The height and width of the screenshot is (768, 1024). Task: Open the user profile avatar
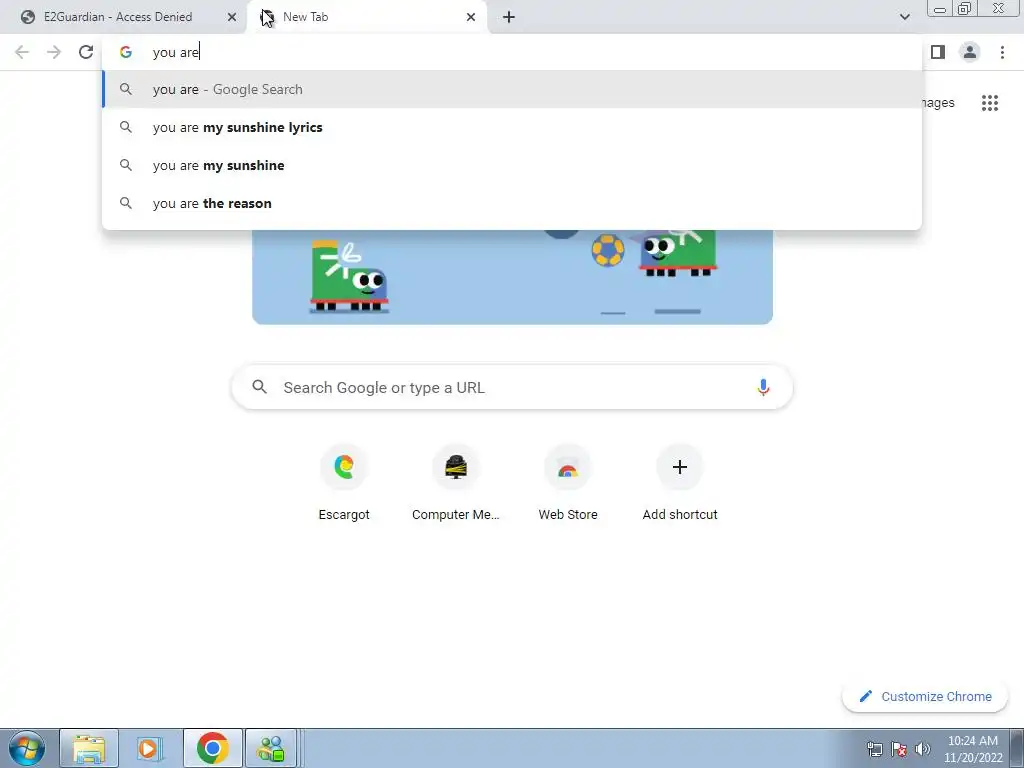pyautogui.click(x=970, y=52)
